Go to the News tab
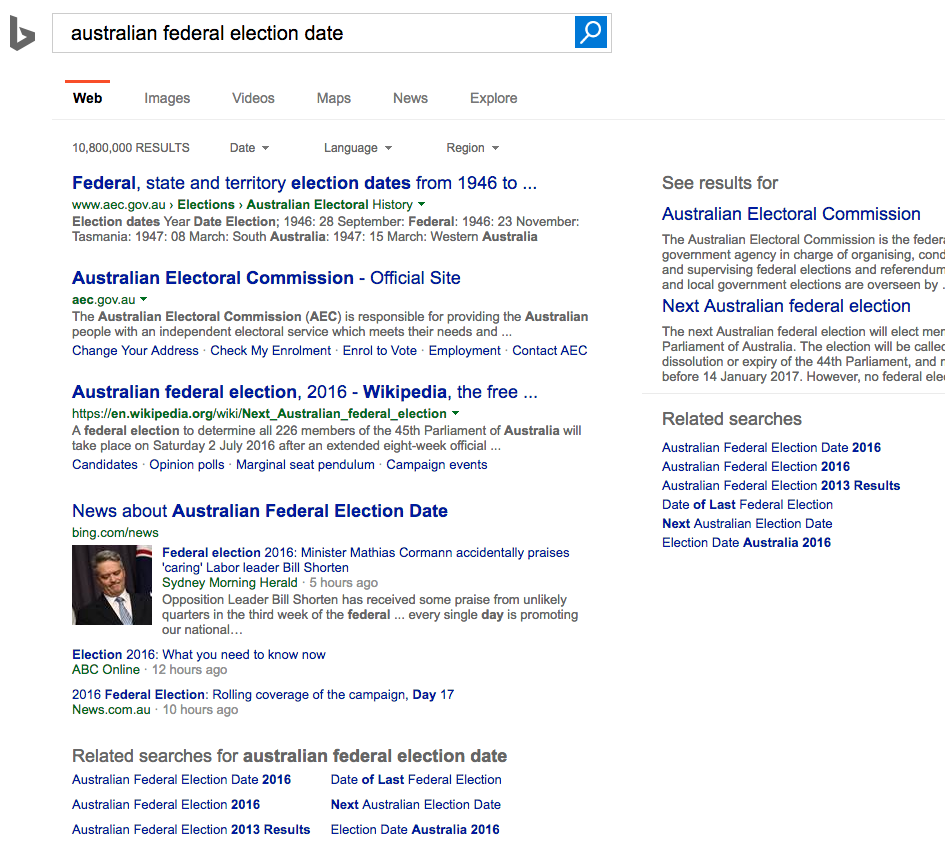Image resolution: width=945 pixels, height=851 pixels. click(x=410, y=98)
